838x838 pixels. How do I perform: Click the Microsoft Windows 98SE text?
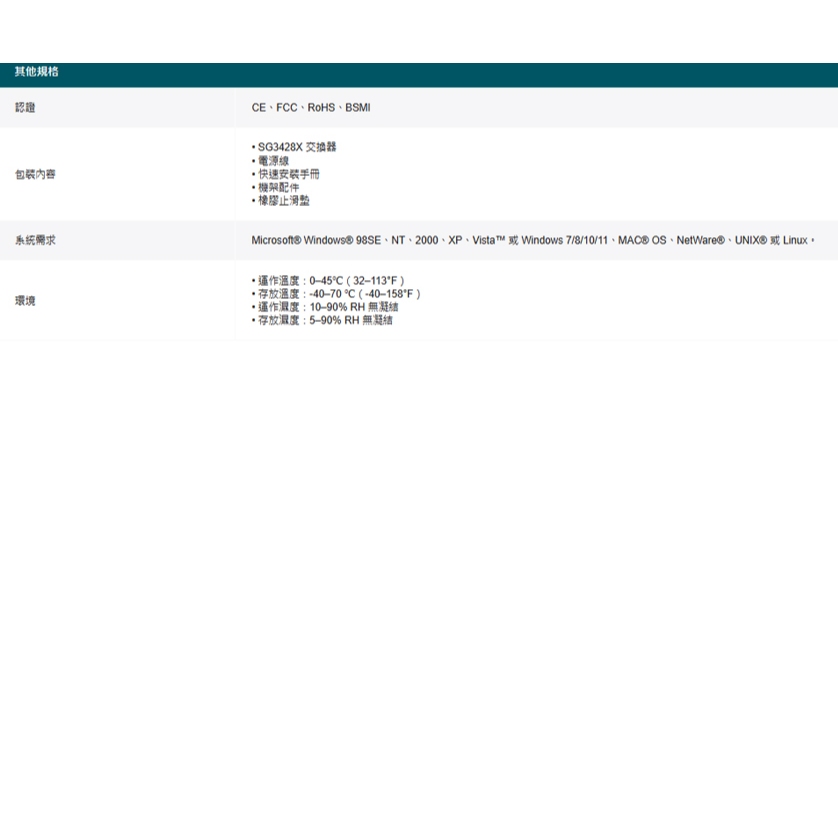tap(316, 240)
